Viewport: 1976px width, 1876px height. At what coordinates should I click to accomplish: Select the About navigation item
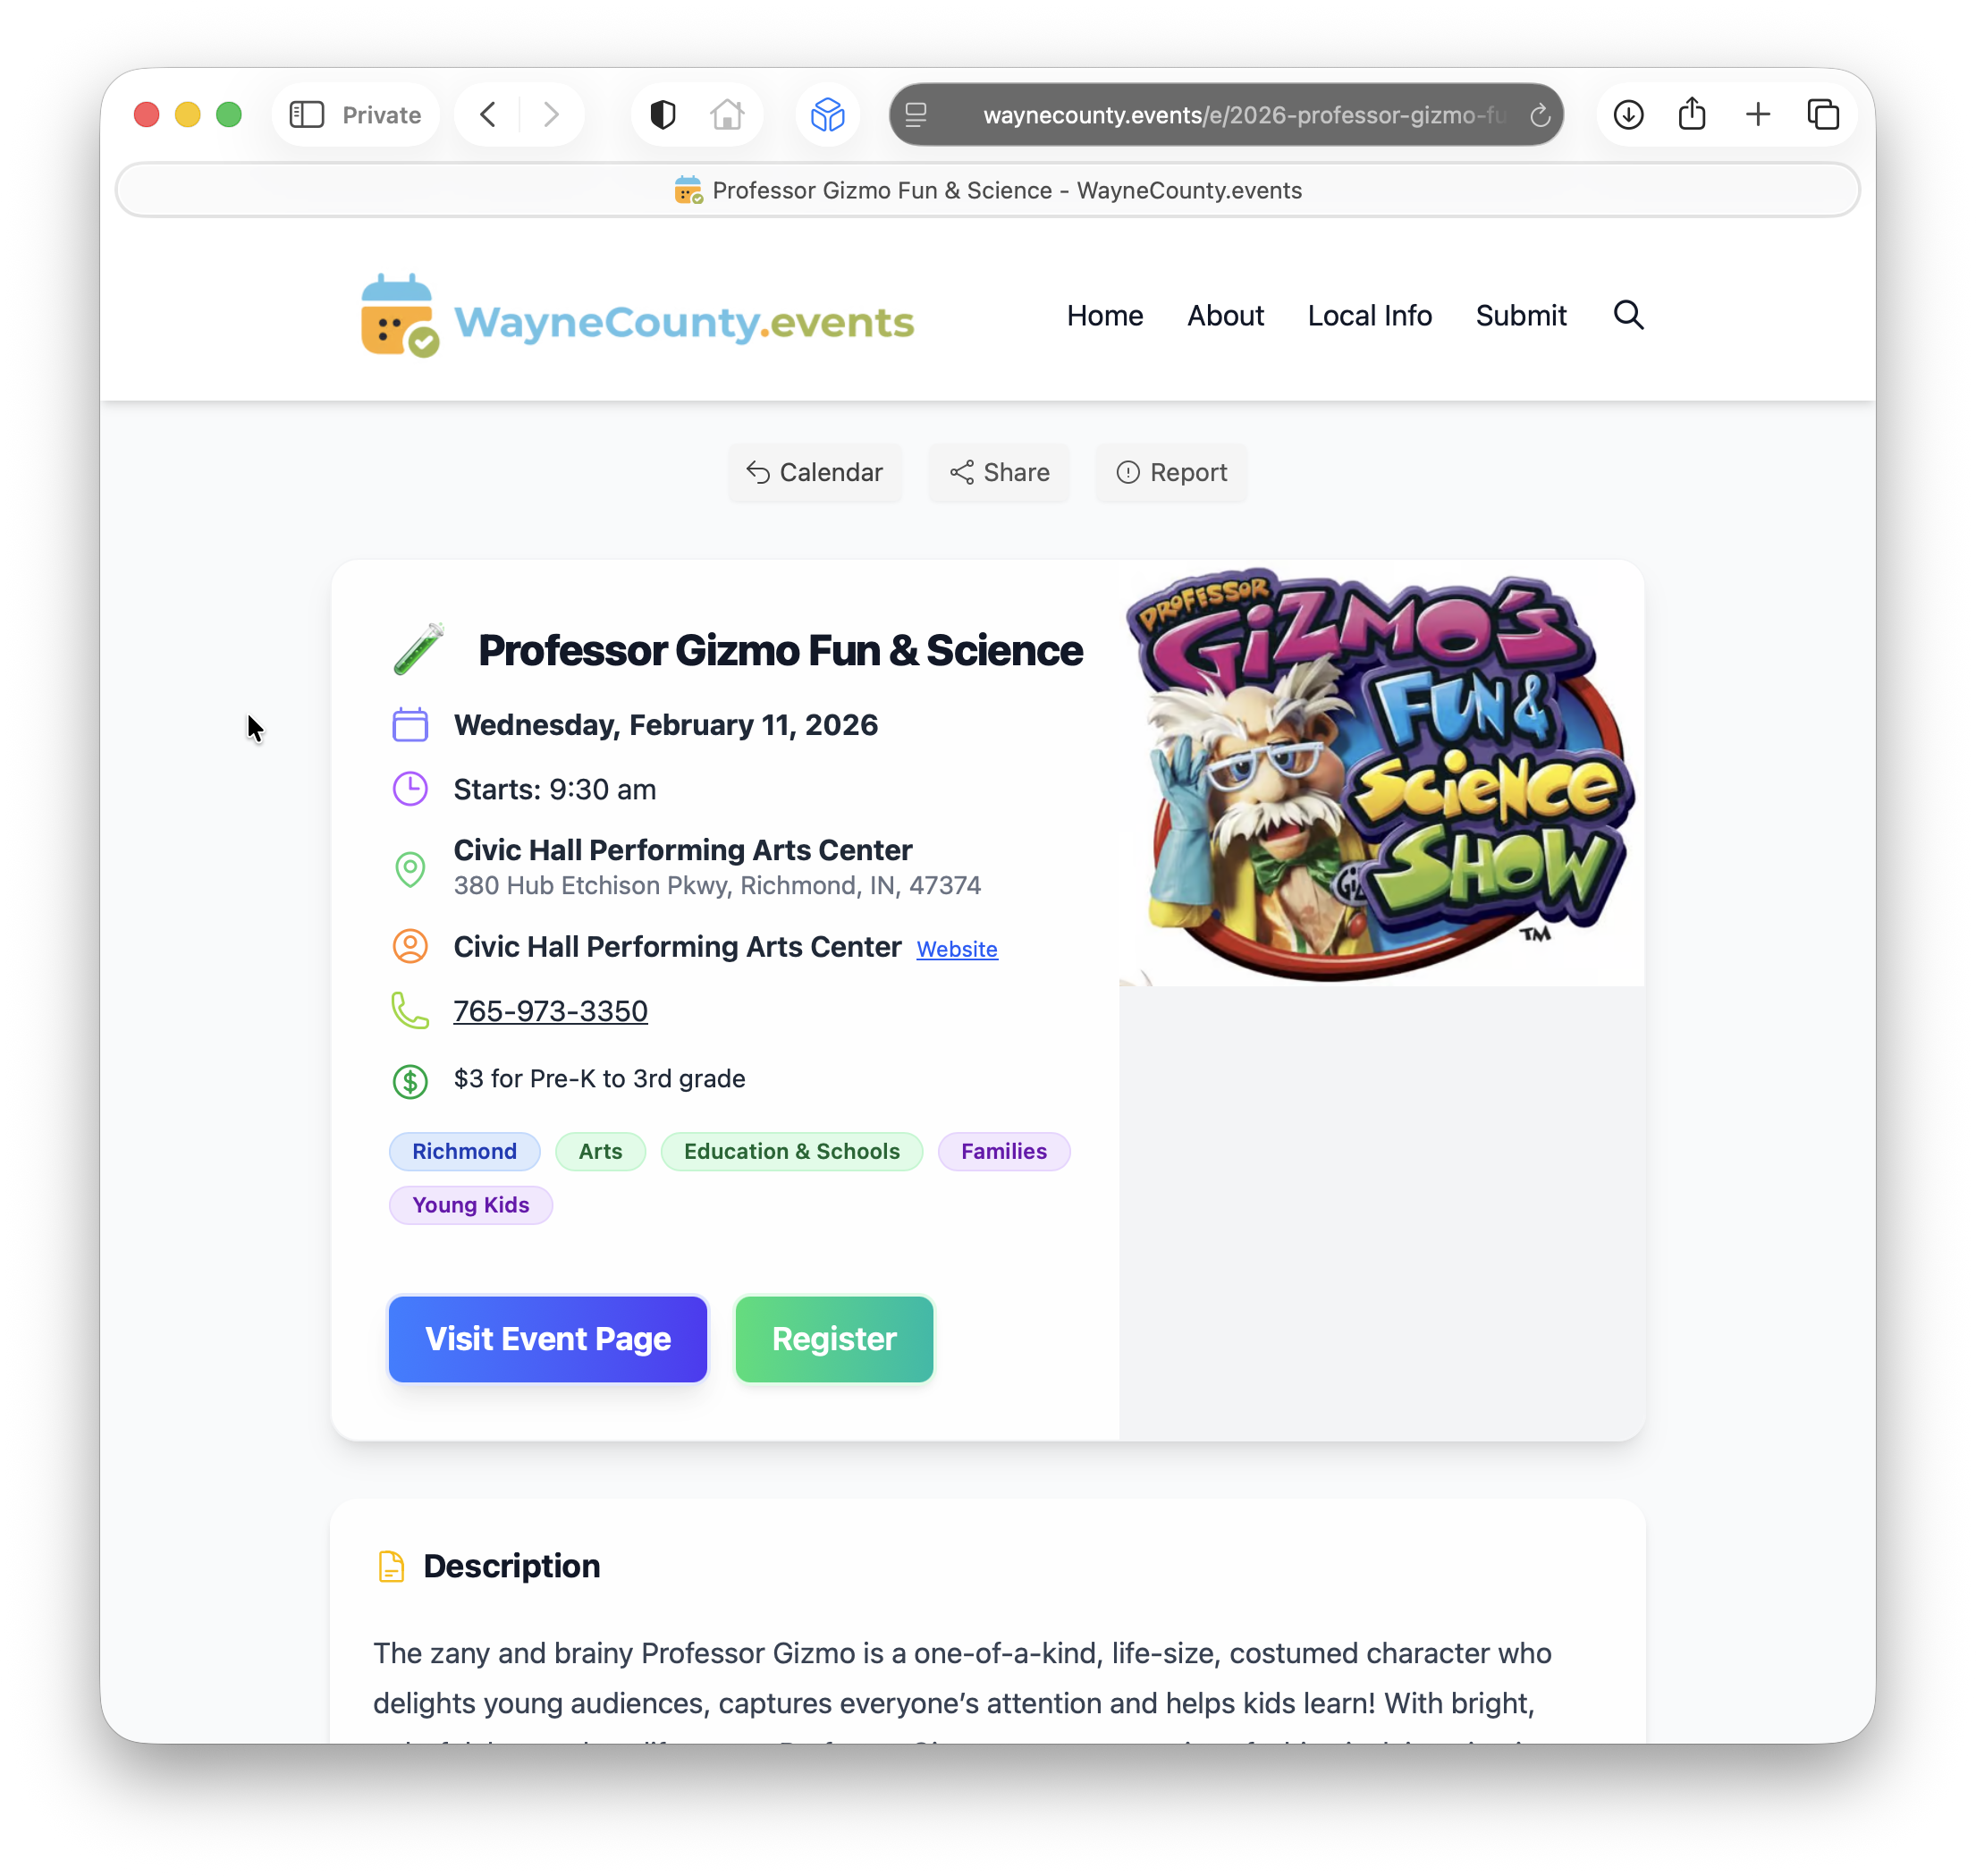click(1225, 316)
